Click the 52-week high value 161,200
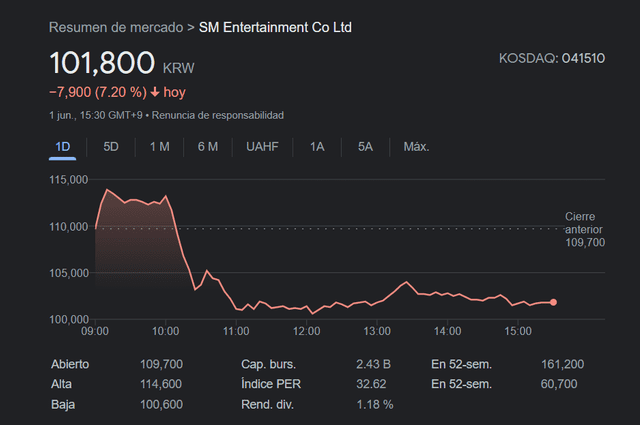640x425 pixels. (562, 364)
